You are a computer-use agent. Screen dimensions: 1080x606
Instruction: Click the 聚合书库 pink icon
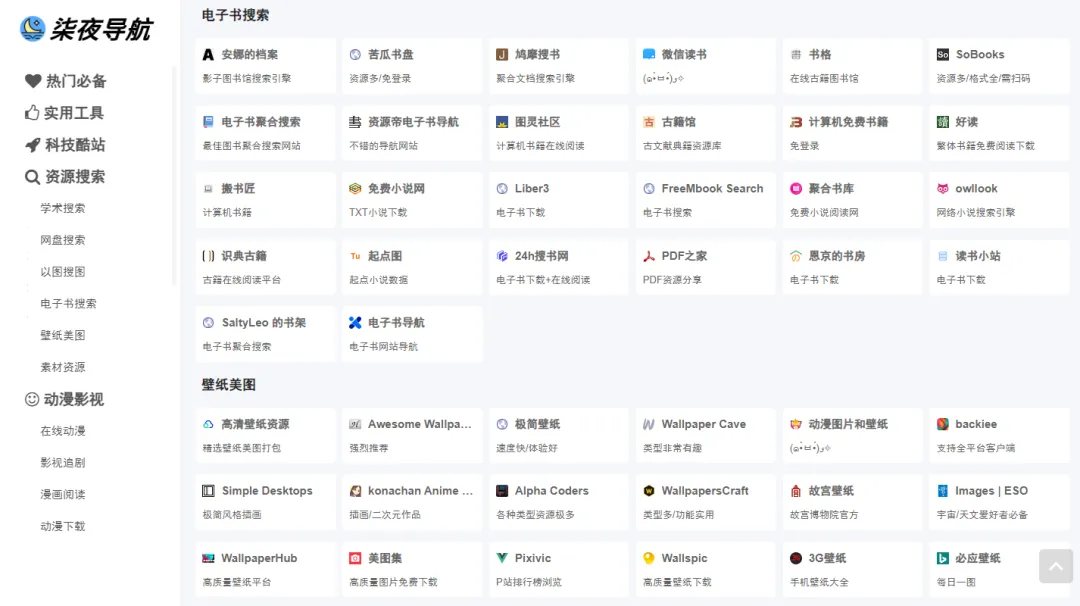click(796, 189)
